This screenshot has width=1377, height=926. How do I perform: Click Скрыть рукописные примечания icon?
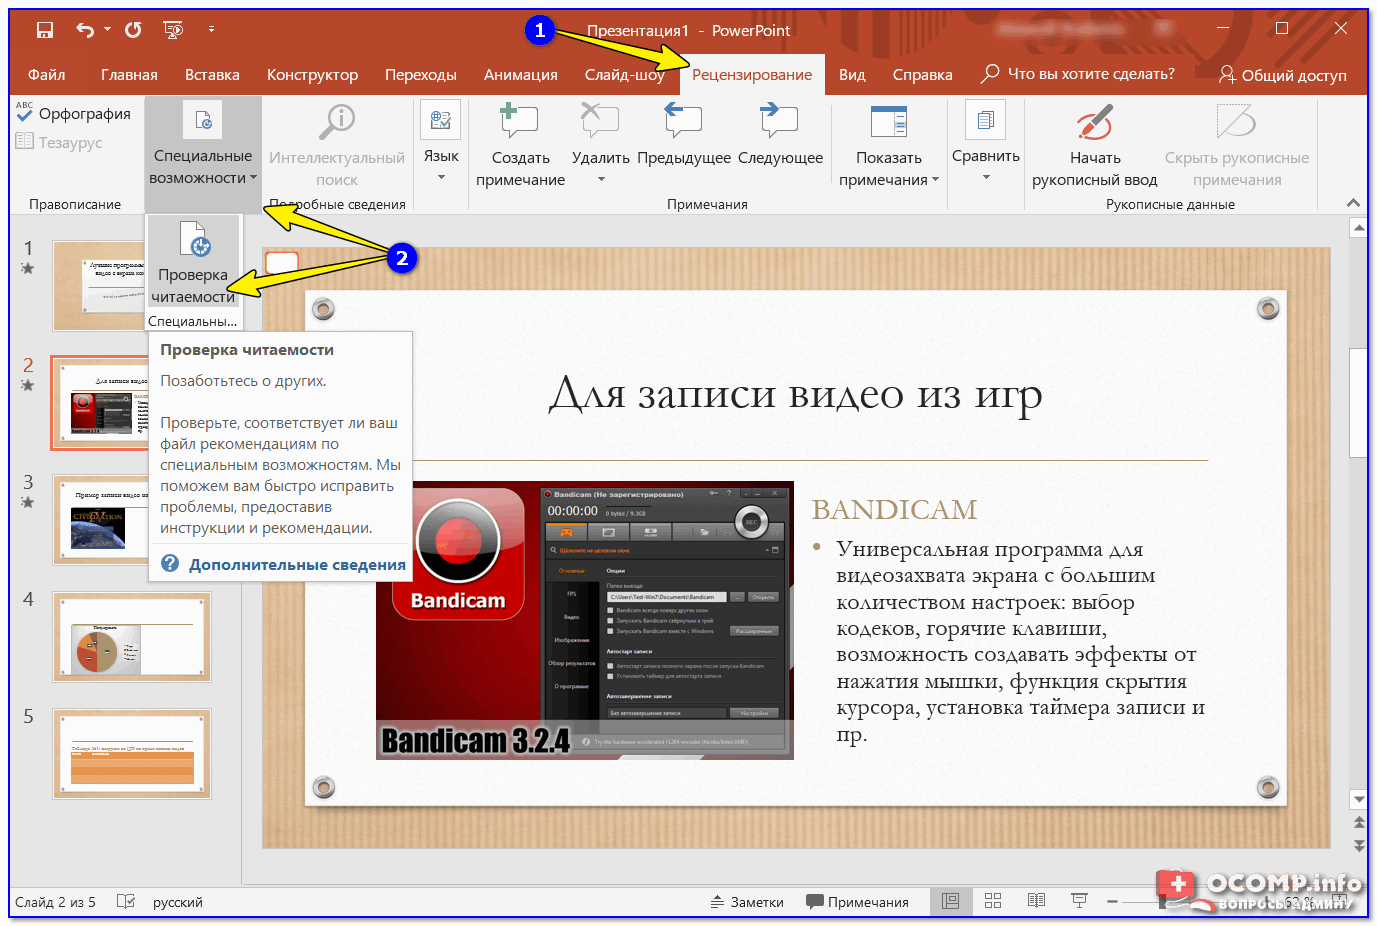click(1236, 121)
